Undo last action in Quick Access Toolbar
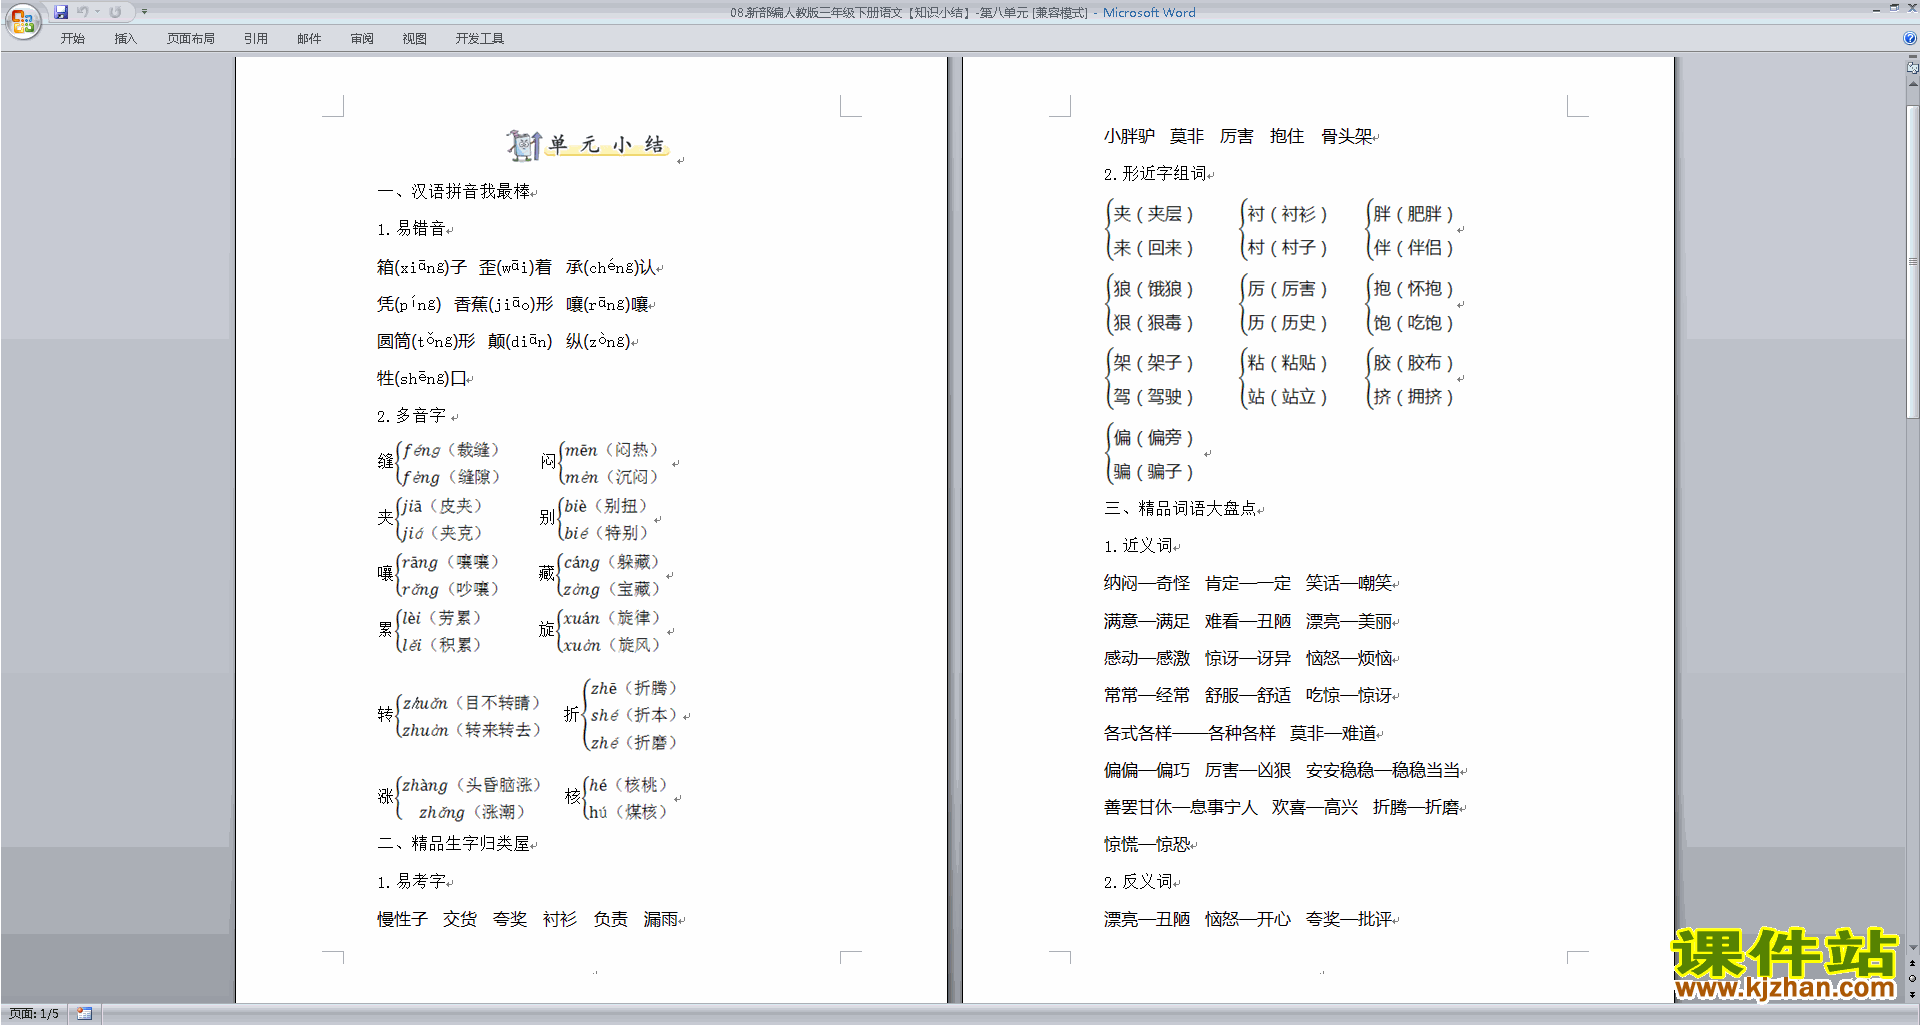 [82, 12]
